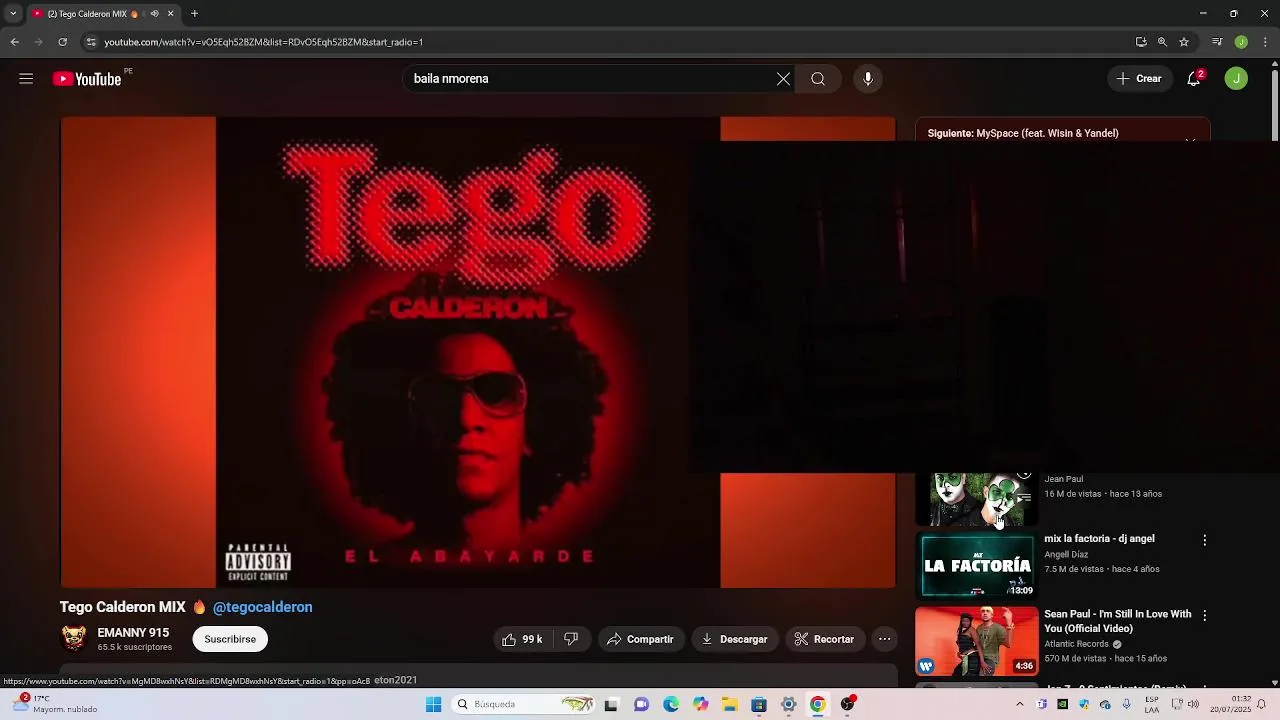Open the volume control in tray
The height and width of the screenshot is (720, 1280).
click(1193, 705)
